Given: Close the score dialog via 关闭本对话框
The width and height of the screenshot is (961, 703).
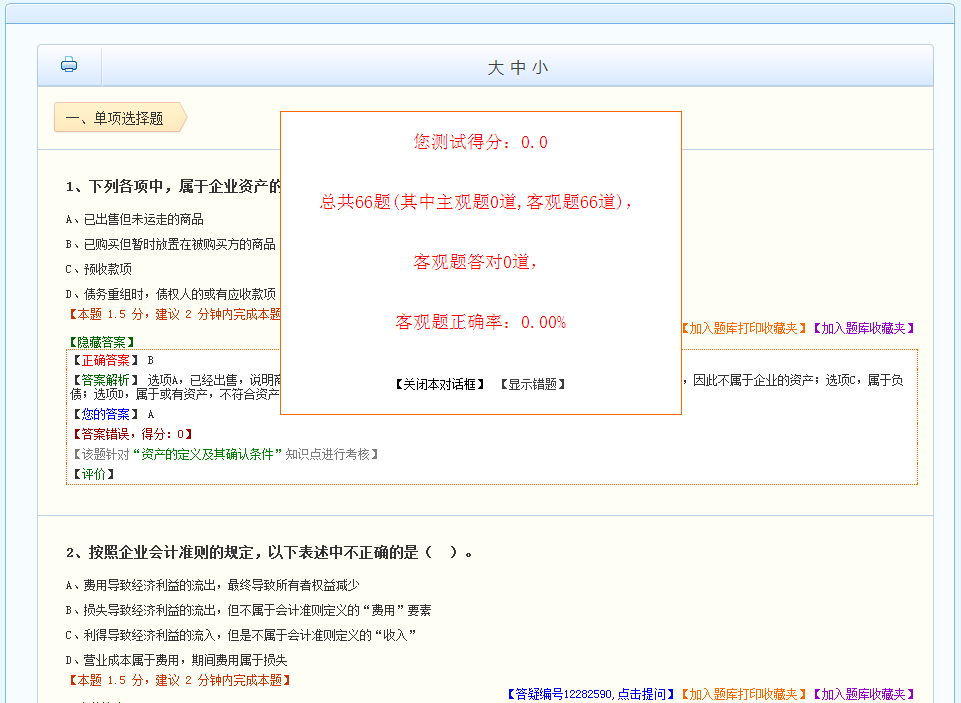Looking at the screenshot, I should click(x=440, y=385).
